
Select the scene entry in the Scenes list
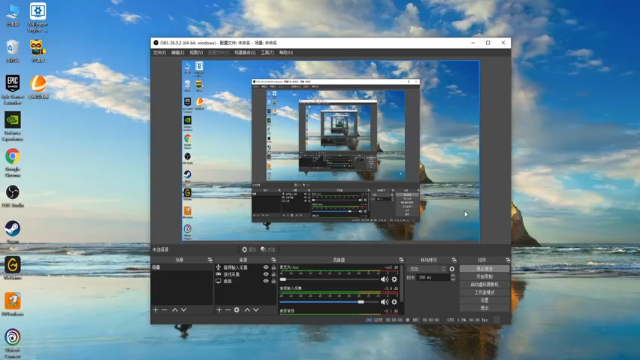[x=182, y=267]
